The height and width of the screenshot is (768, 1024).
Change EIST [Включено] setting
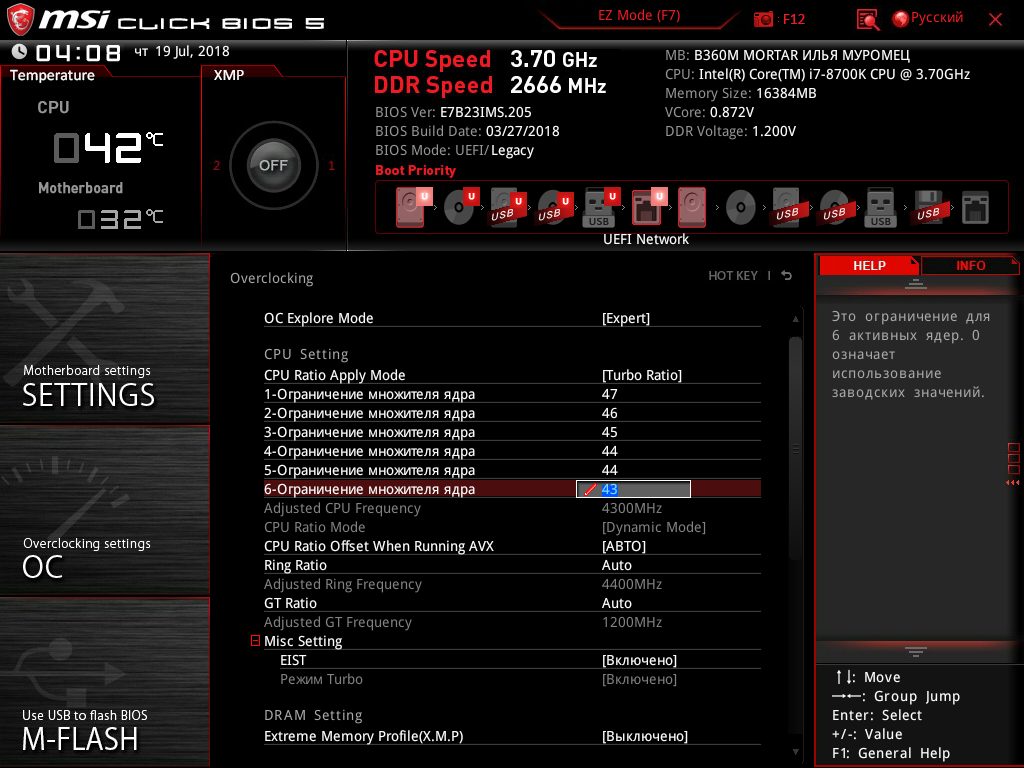click(639, 660)
